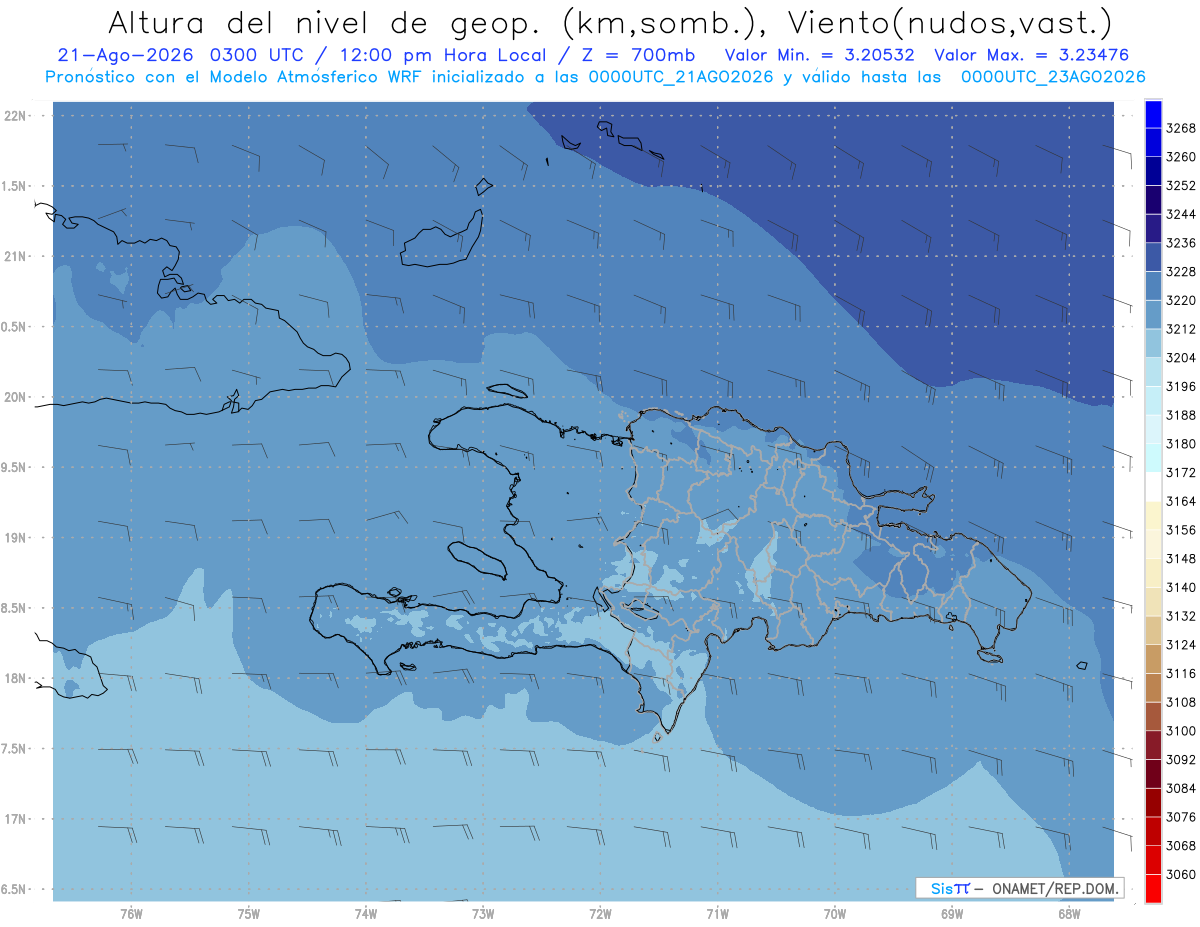
Task: Select the 71W longitude label
Action: (717, 913)
